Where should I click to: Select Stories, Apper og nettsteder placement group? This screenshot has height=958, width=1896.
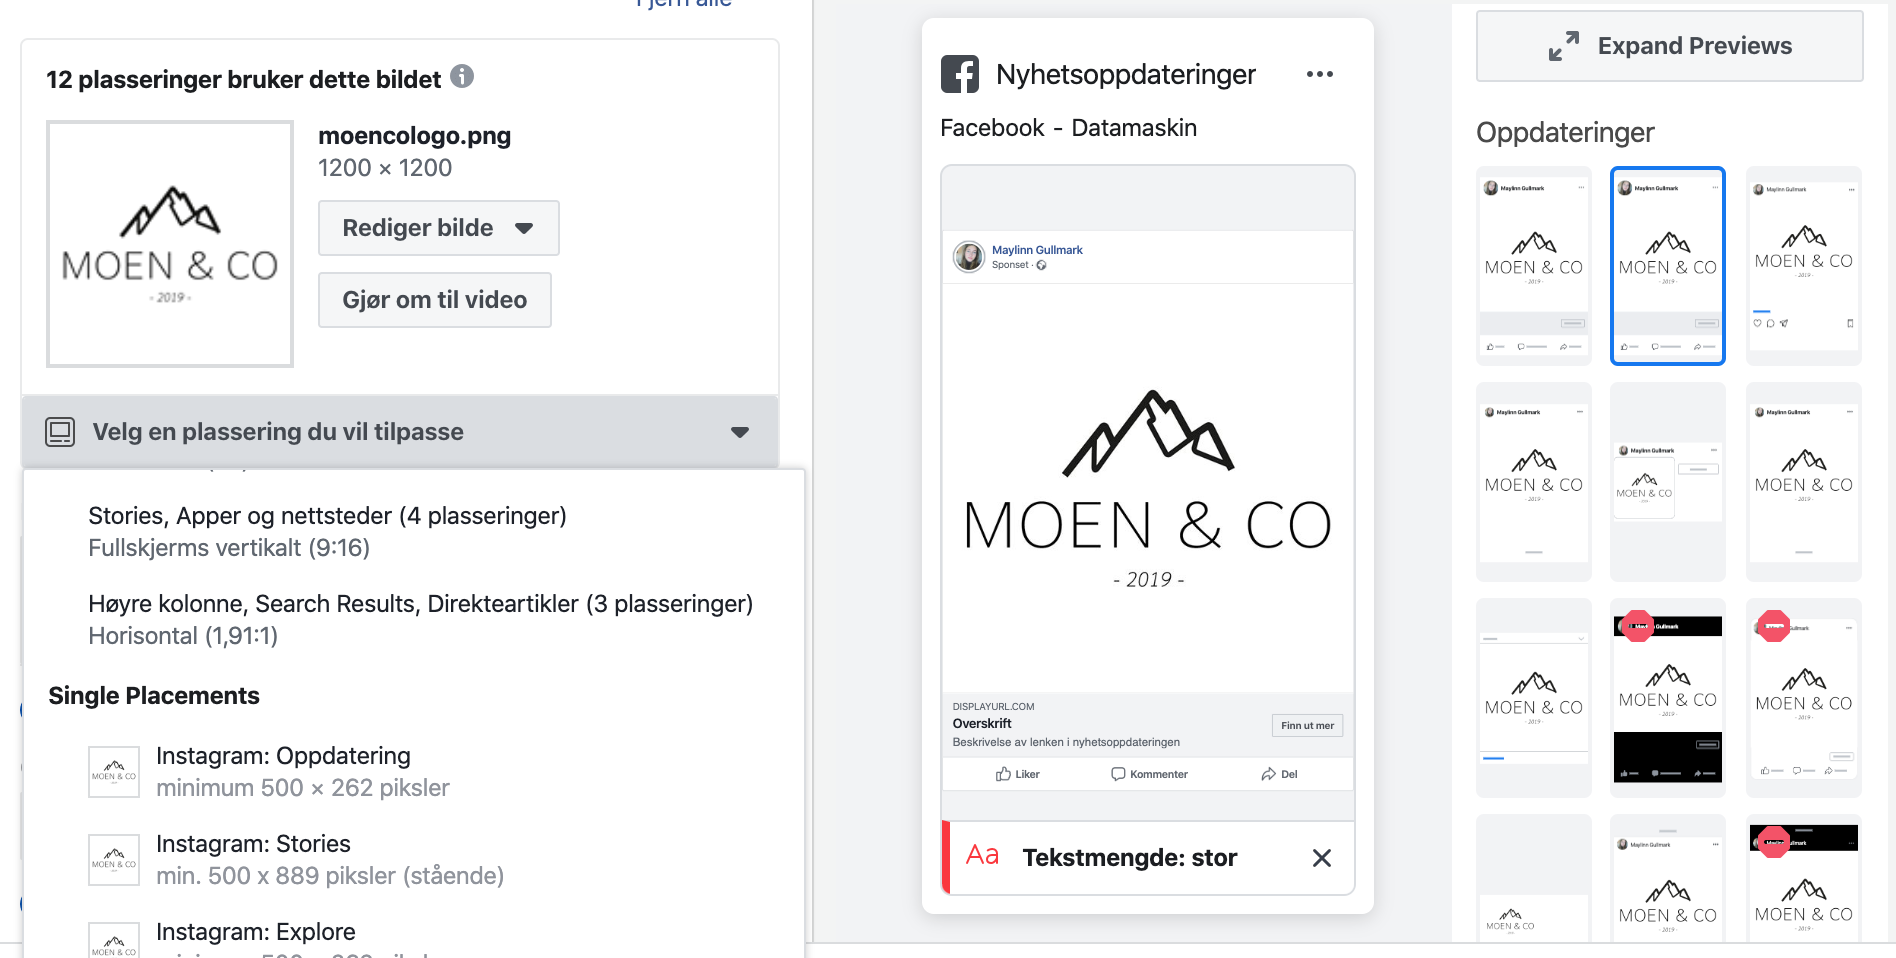(x=327, y=531)
